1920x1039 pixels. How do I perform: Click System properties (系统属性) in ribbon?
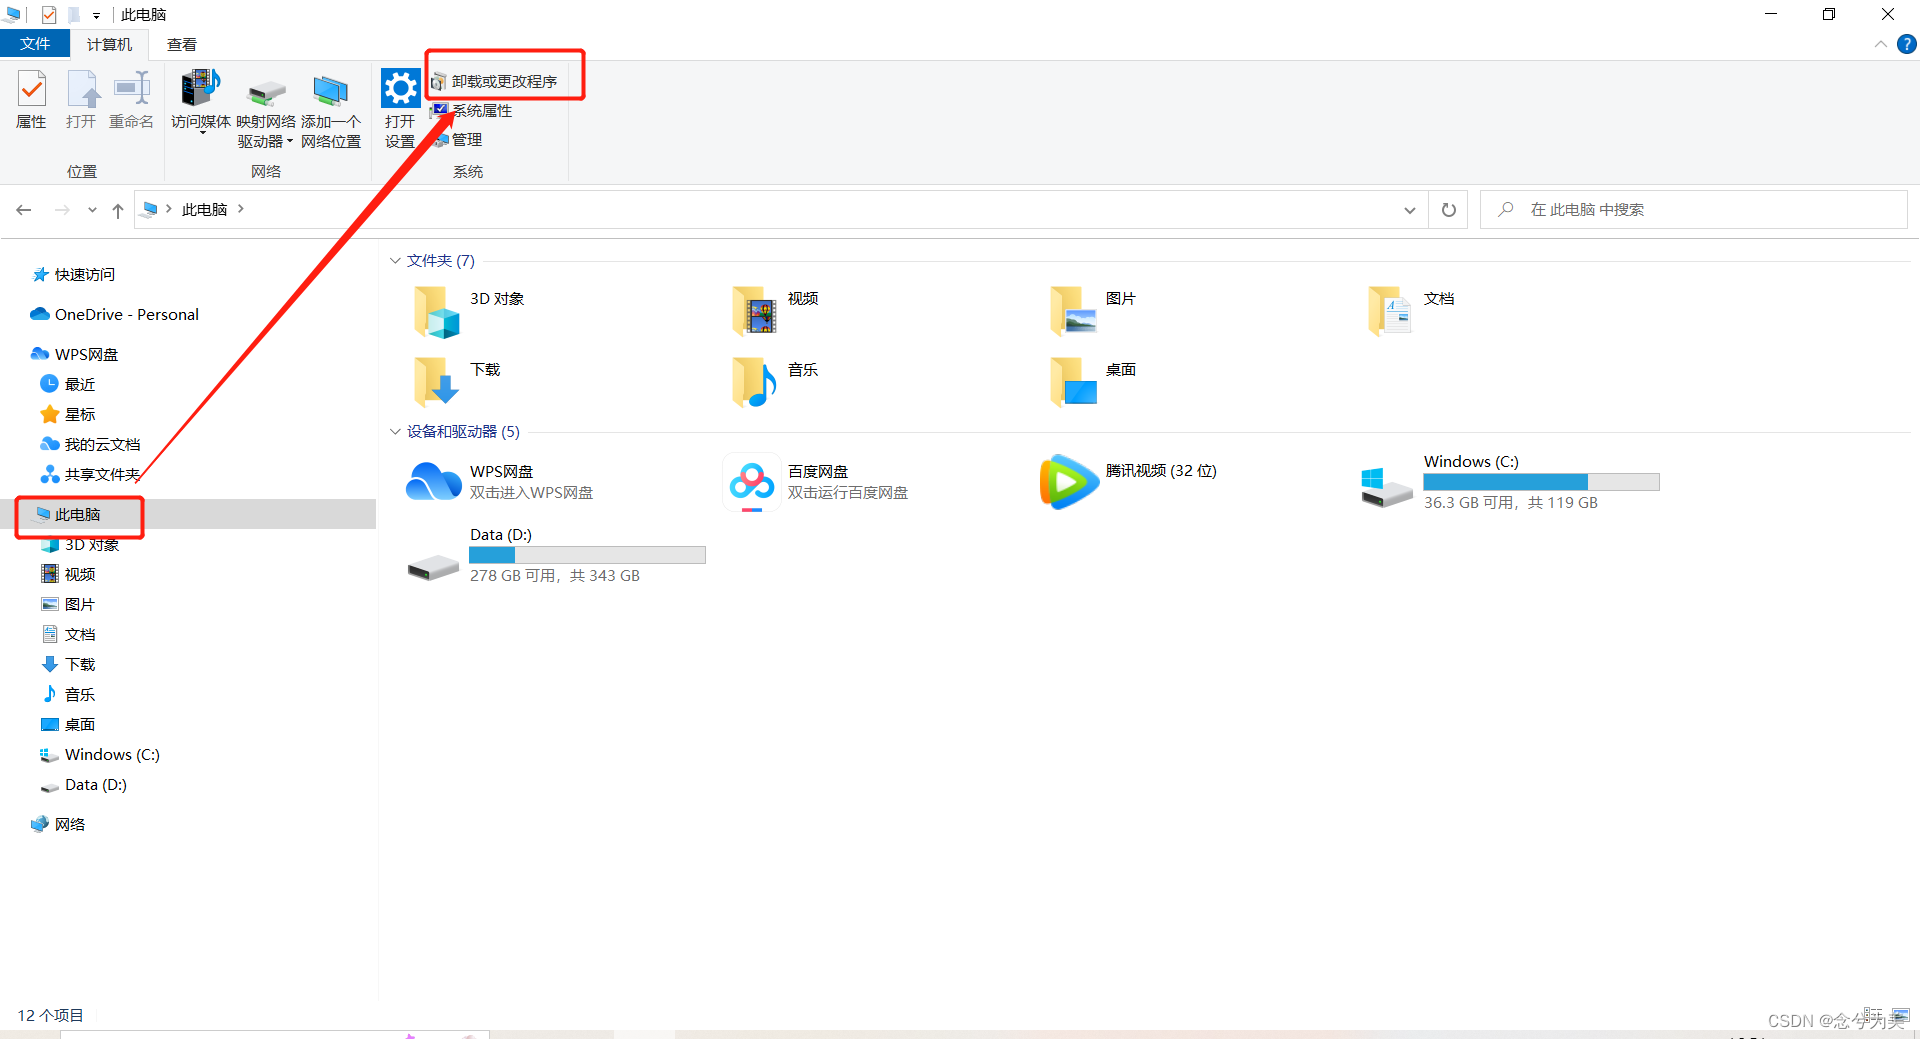[472, 110]
